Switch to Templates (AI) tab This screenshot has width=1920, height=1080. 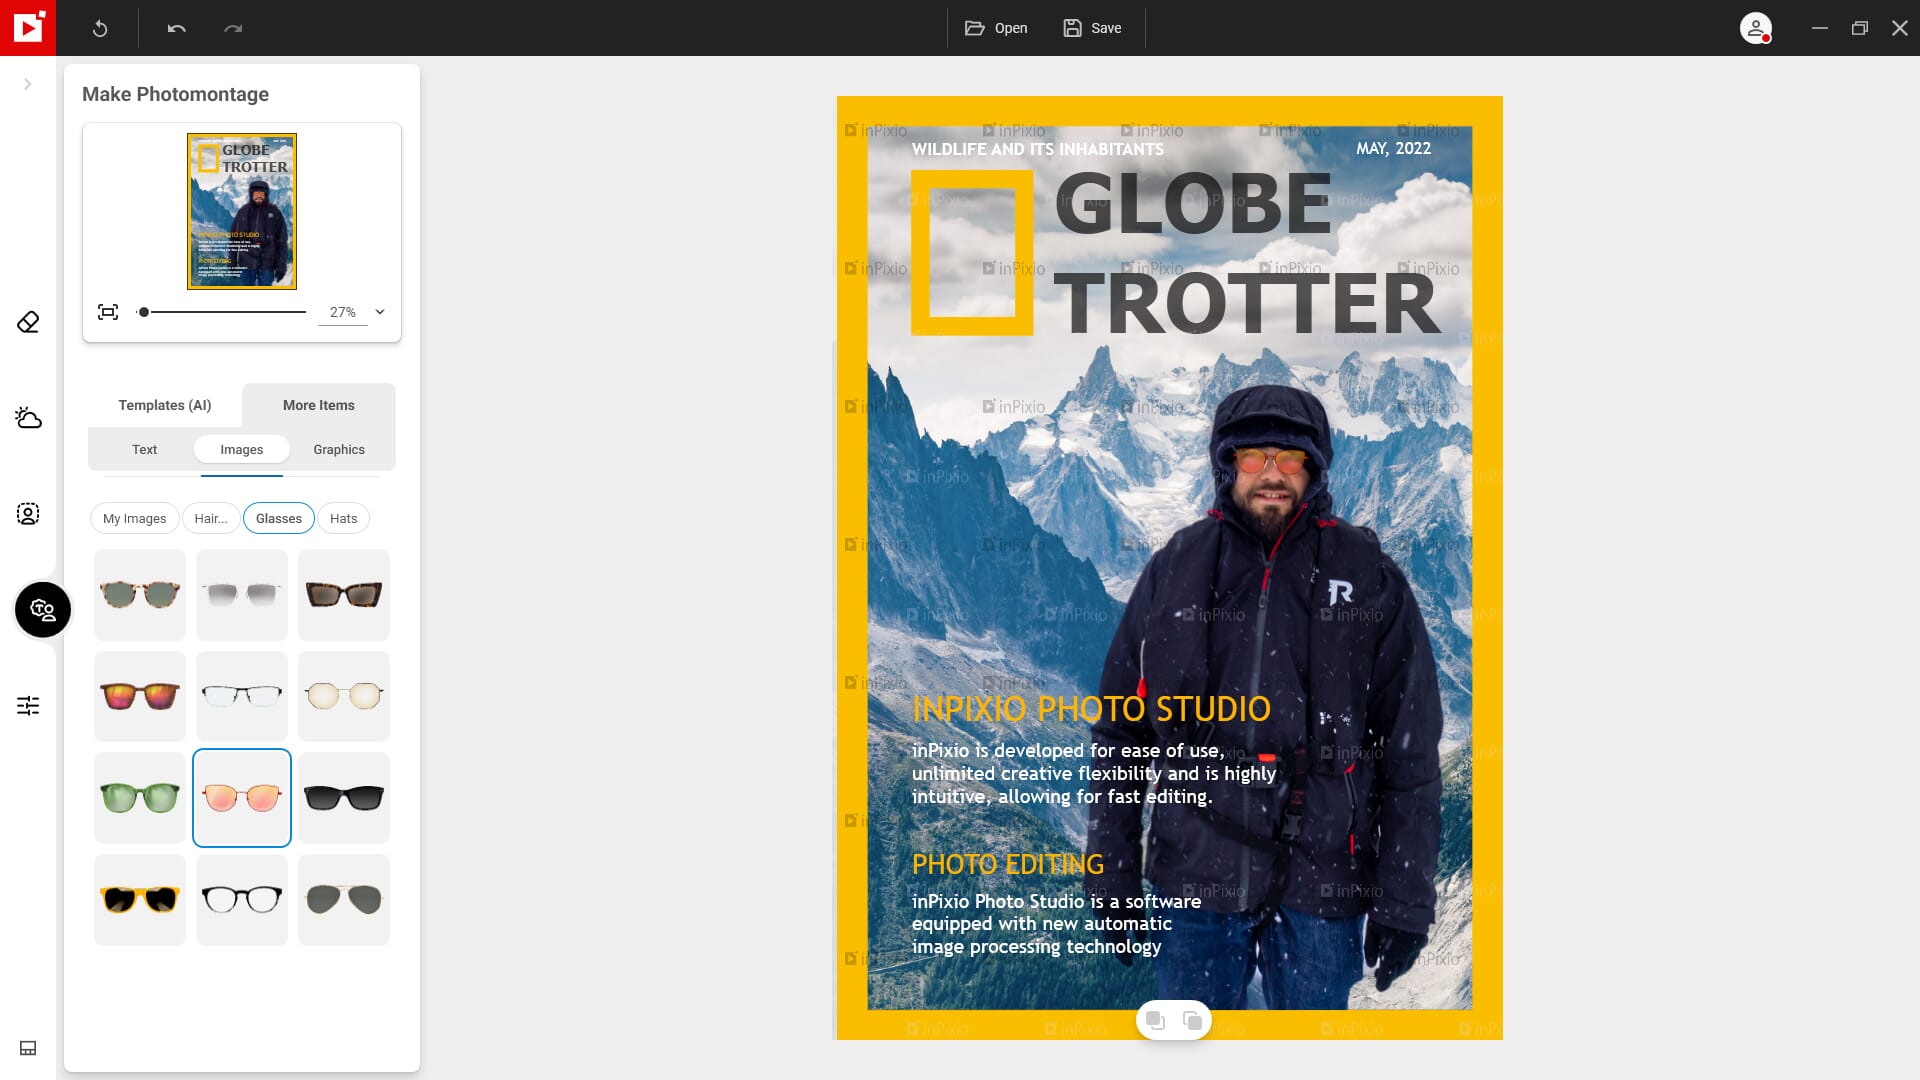tap(165, 405)
